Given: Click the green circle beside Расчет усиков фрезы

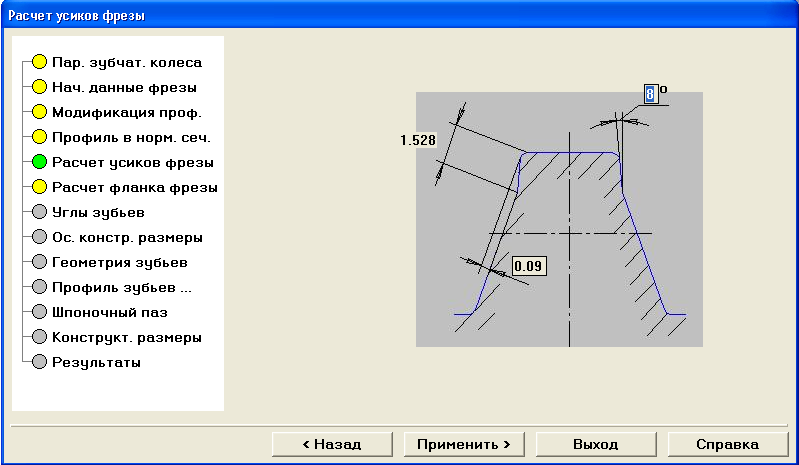Looking at the screenshot, I should tap(39, 162).
